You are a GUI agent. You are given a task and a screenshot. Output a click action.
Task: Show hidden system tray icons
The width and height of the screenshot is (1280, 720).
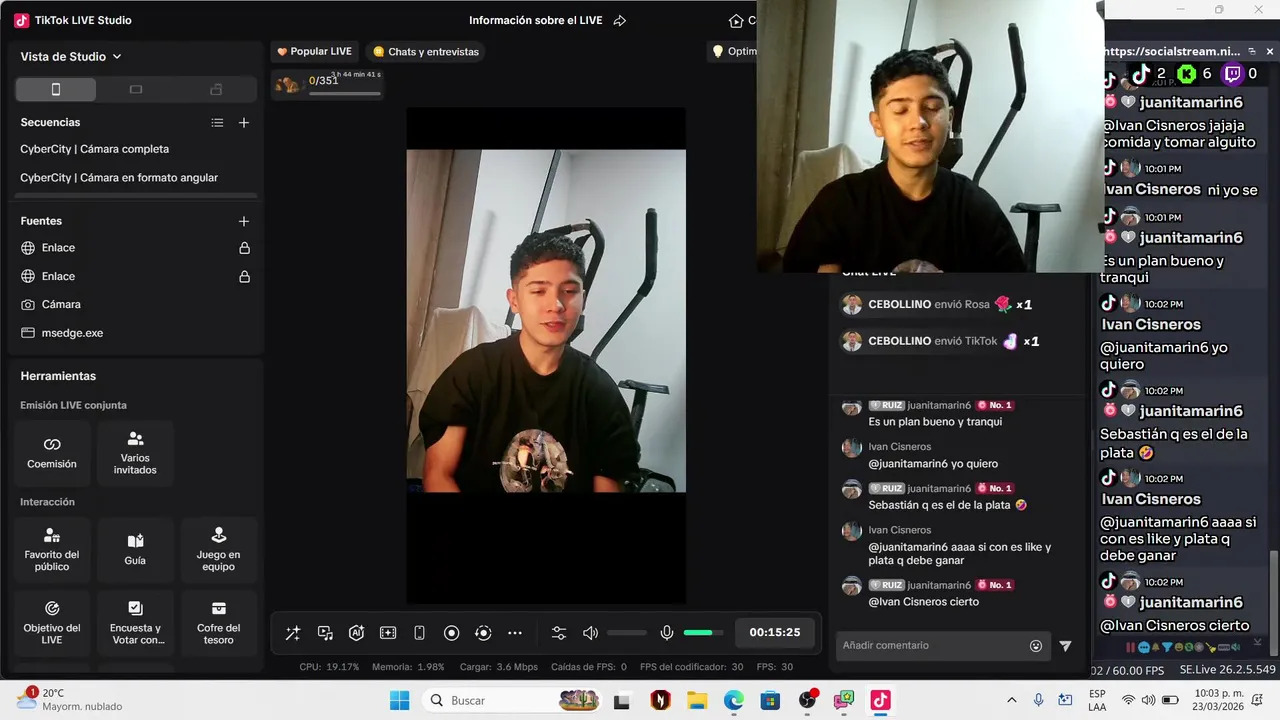pos(1011,700)
